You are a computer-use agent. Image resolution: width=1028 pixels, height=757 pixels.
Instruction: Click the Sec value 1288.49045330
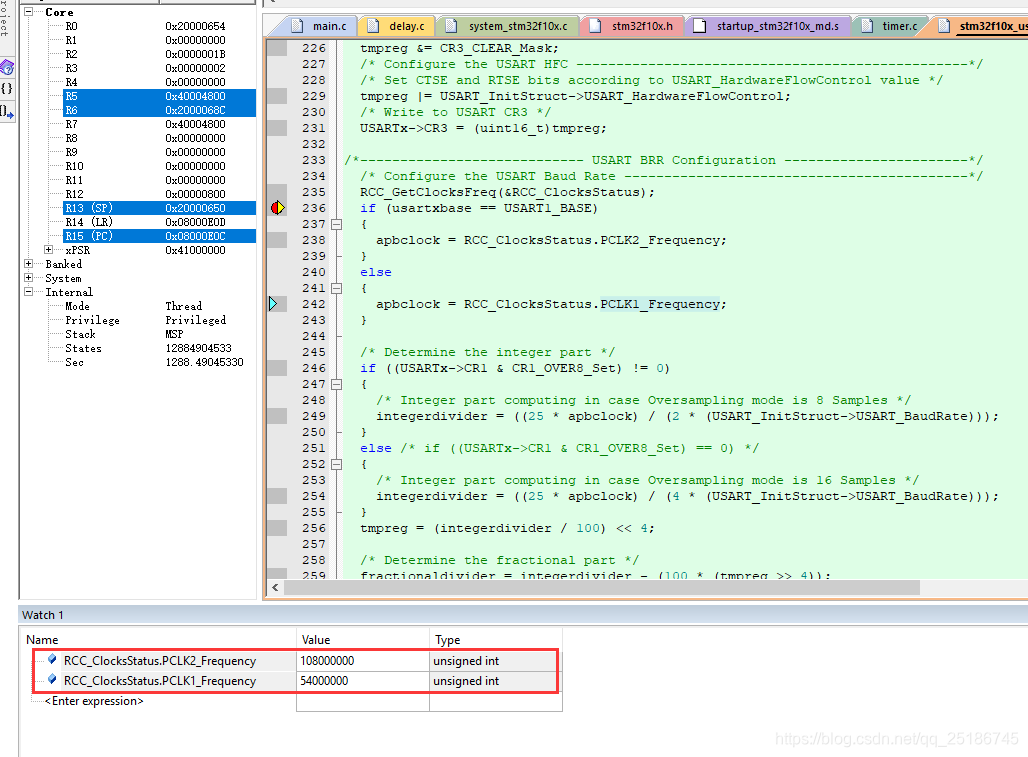coord(205,362)
